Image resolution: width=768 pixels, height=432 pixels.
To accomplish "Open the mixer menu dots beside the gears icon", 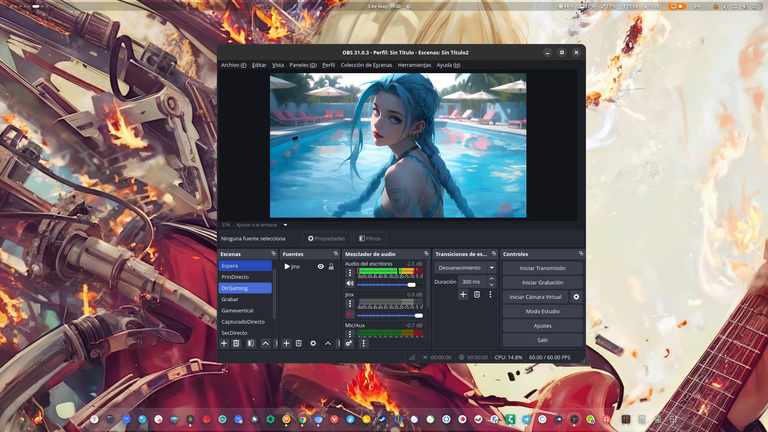I will pos(363,343).
